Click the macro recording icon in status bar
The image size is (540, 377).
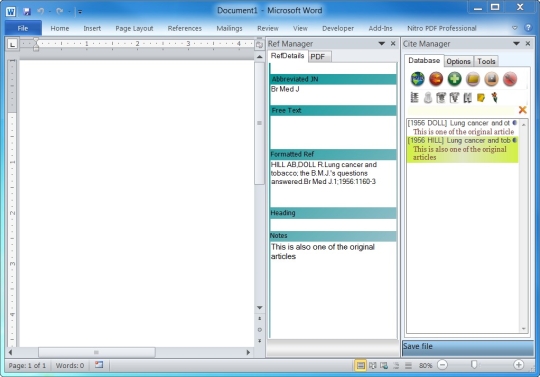point(99,365)
